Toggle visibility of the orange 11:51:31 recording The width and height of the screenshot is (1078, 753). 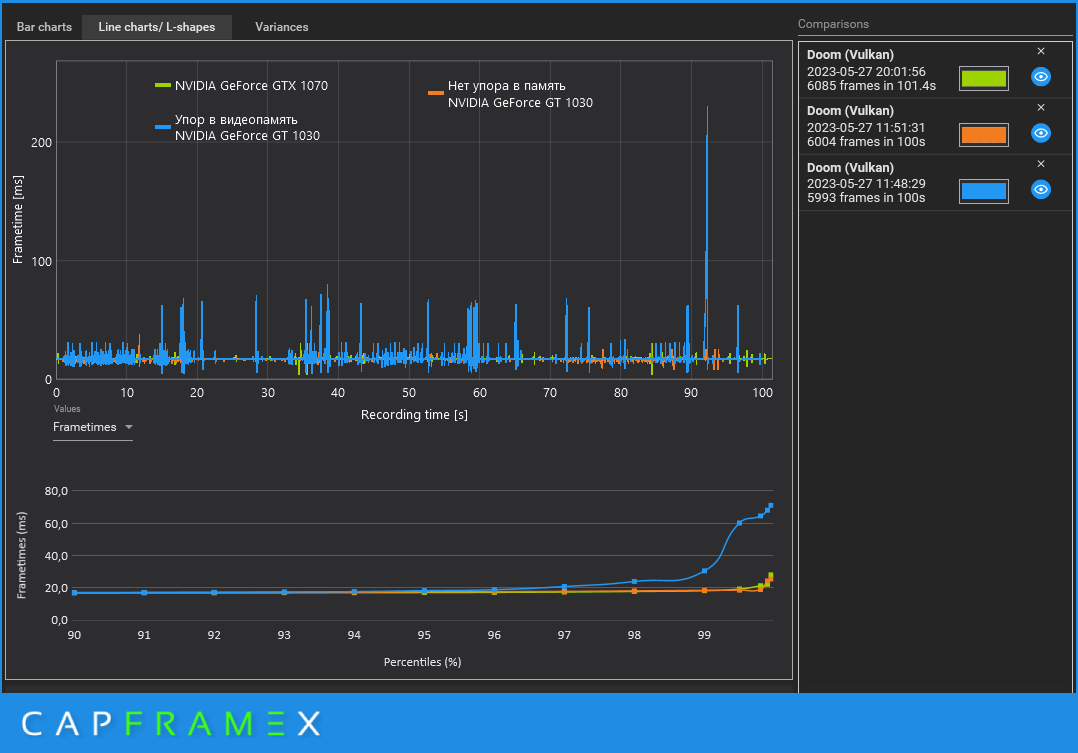point(1040,133)
